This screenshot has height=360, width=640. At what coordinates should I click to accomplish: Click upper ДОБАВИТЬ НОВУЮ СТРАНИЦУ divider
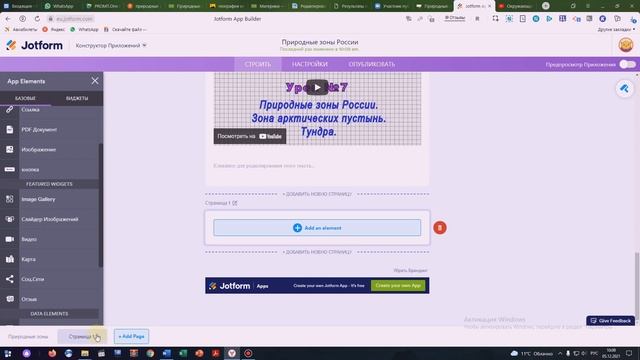pyautogui.click(x=317, y=194)
